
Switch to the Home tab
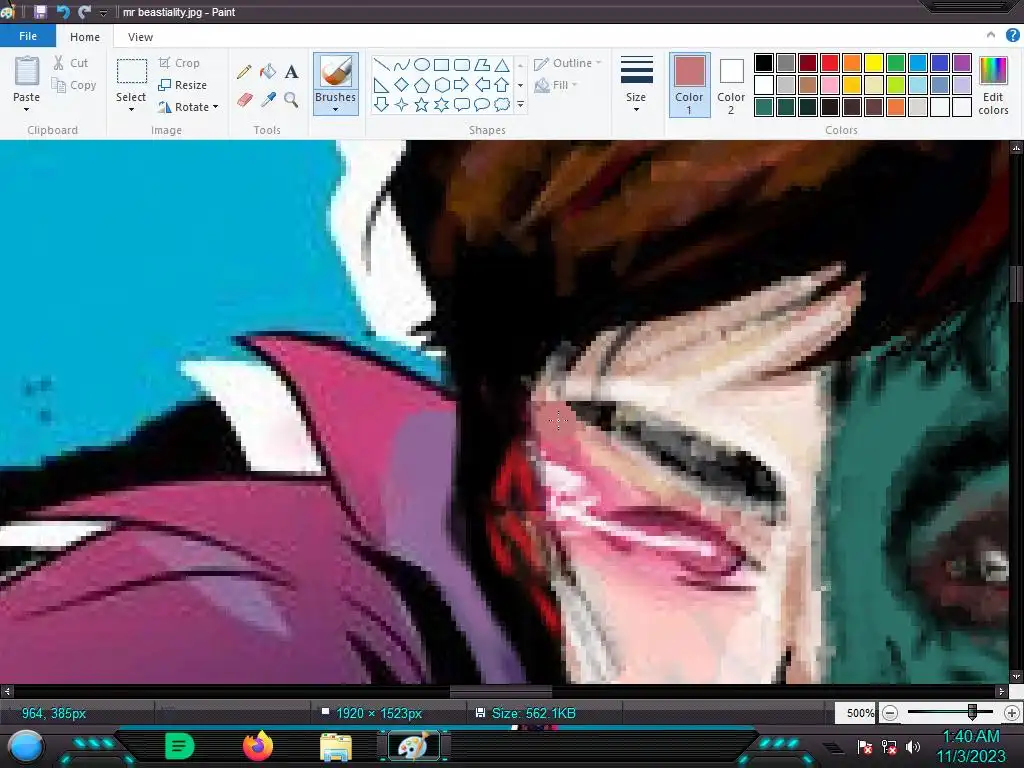coord(85,37)
